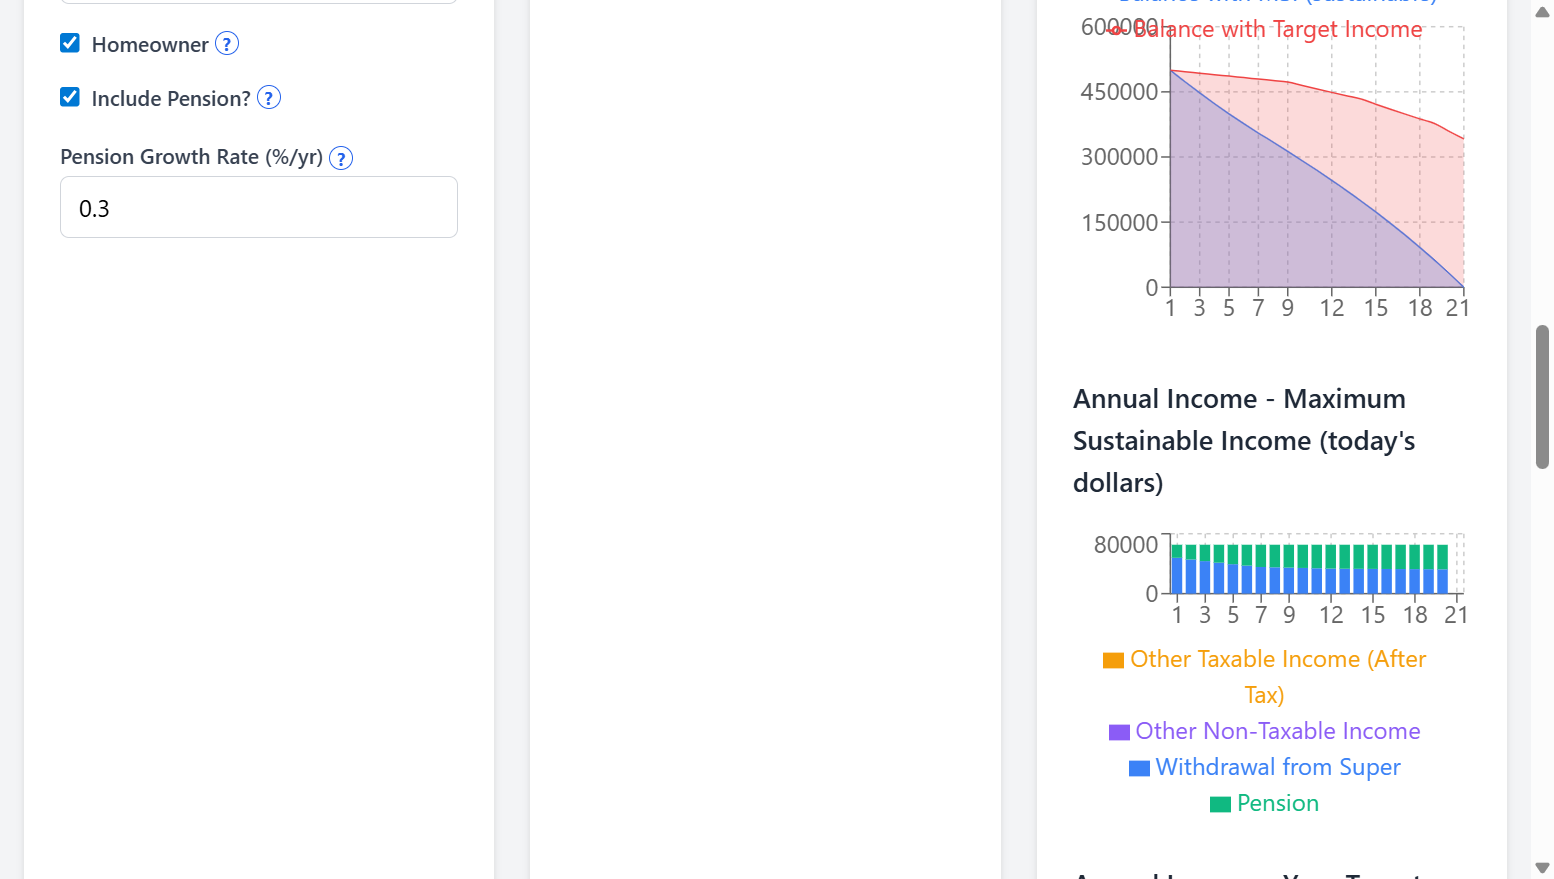Focus the Pension Growth Rate input field

[x=259, y=208]
